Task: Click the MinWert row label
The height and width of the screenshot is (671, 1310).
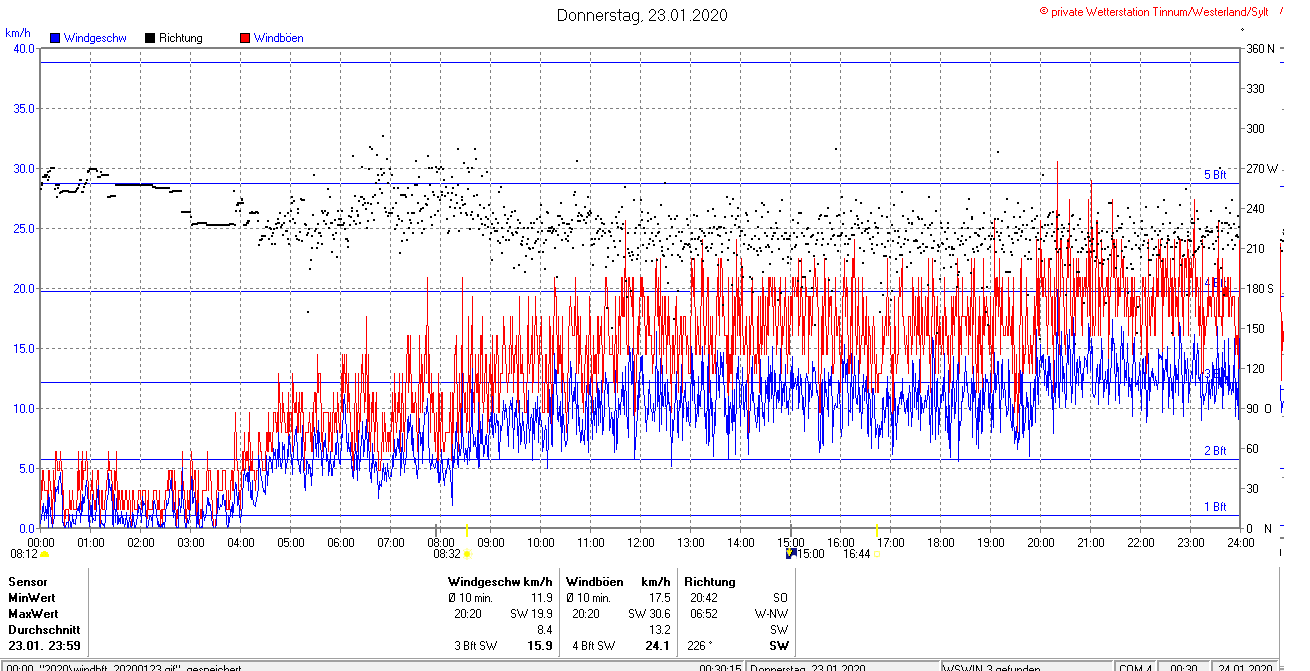Action: 31,598
